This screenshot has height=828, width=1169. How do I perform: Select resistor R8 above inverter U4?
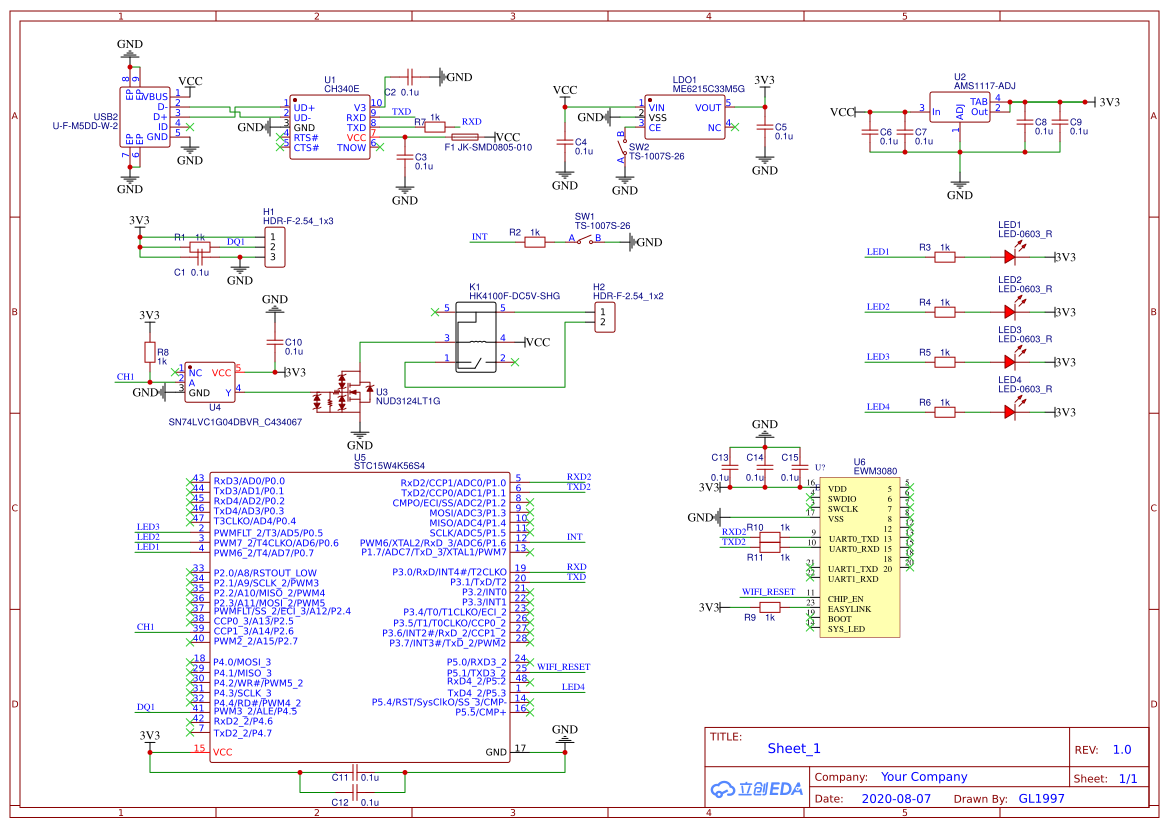[x=150, y=353]
